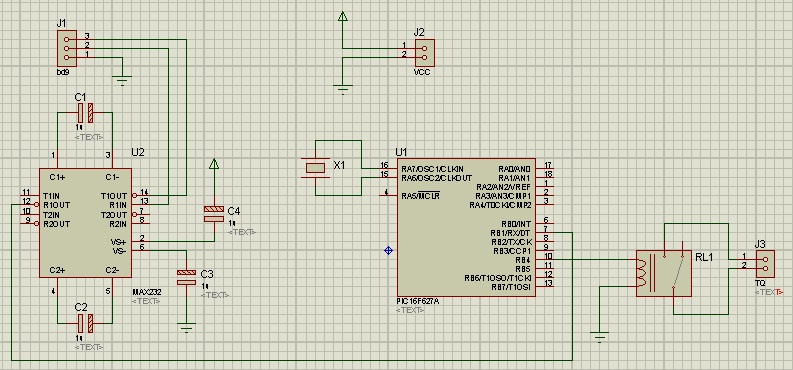The height and width of the screenshot is (370, 793).
Task: Select the RL1 relay component
Action: click(x=664, y=273)
